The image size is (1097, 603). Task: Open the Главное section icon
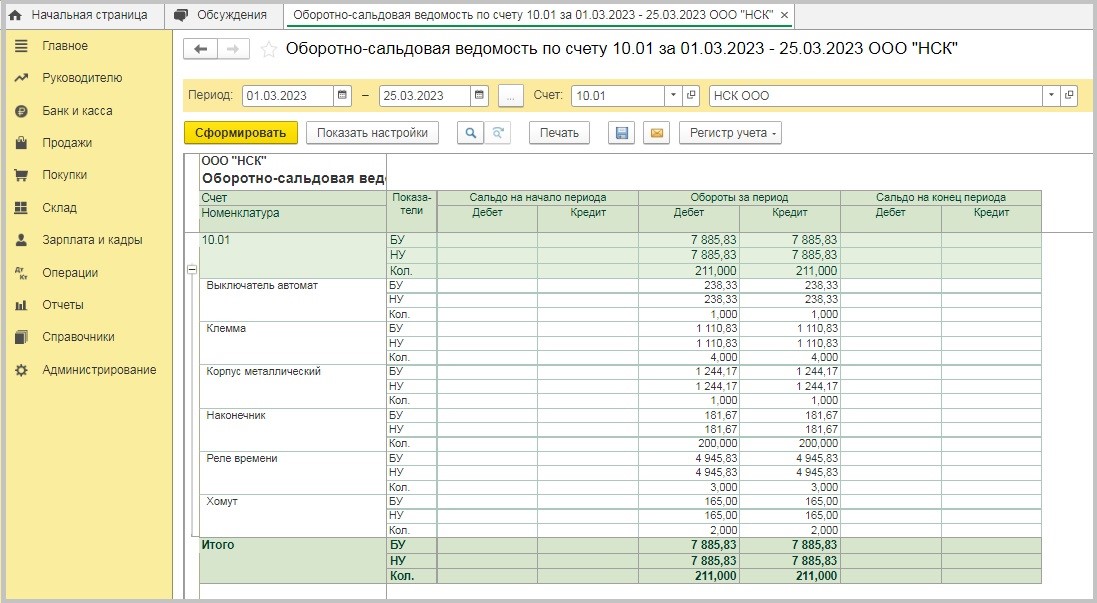[21, 46]
